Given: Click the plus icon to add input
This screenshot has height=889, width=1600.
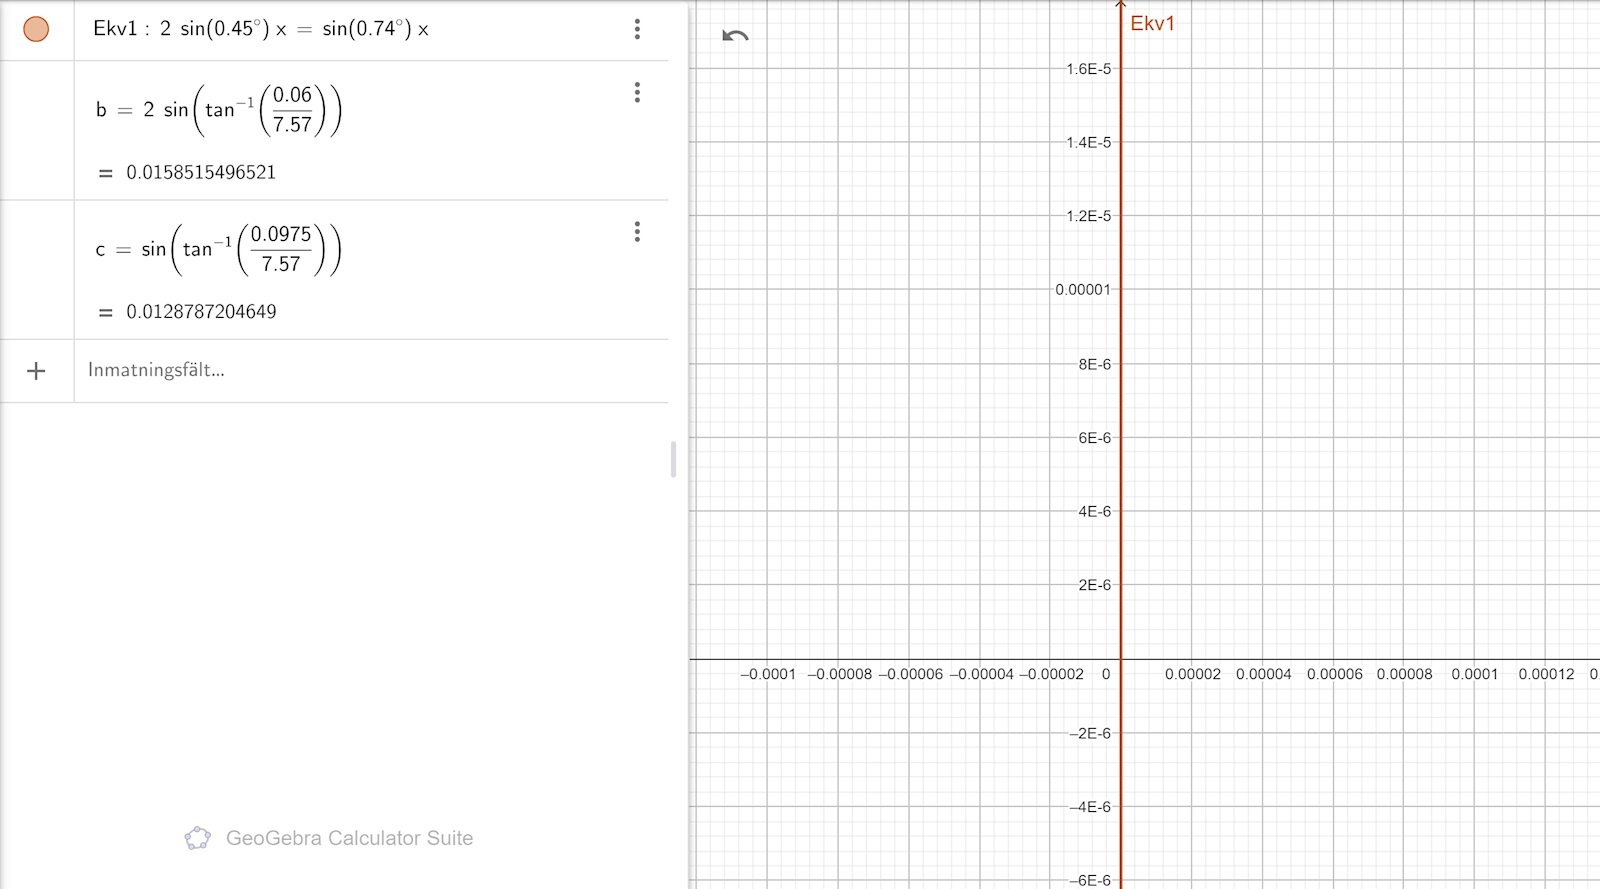Looking at the screenshot, I should pyautogui.click(x=36, y=371).
